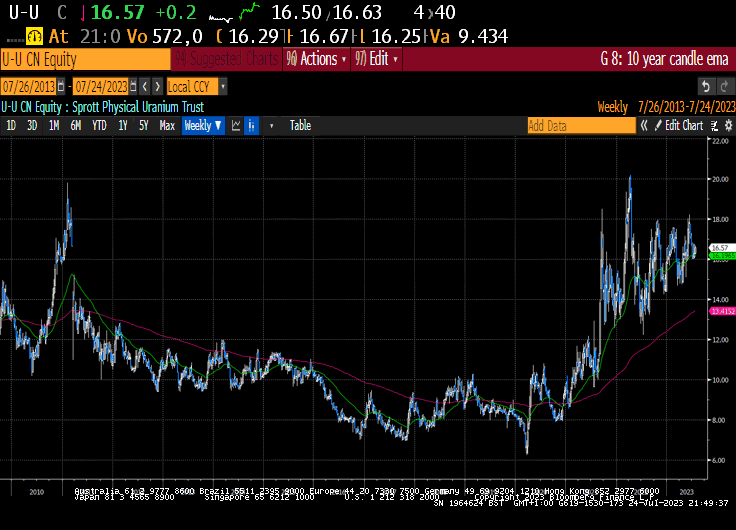Click the volume value 572,0

pyautogui.click(x=177, y=36)
